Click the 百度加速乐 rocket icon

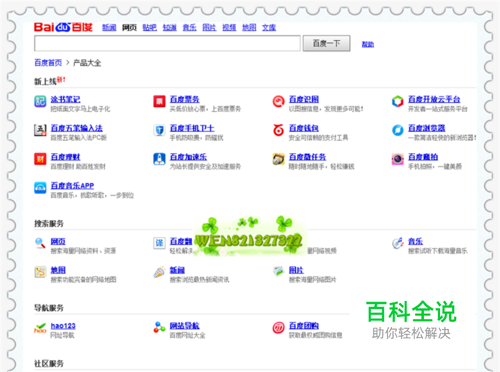[159, 159]
